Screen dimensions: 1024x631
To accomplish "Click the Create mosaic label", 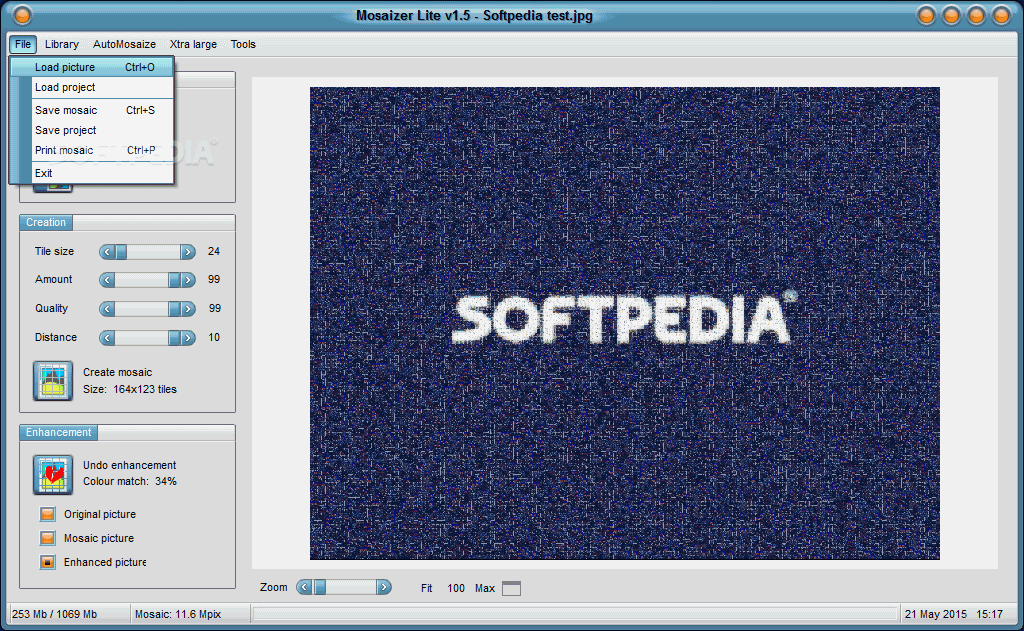I will coord(118,372).
